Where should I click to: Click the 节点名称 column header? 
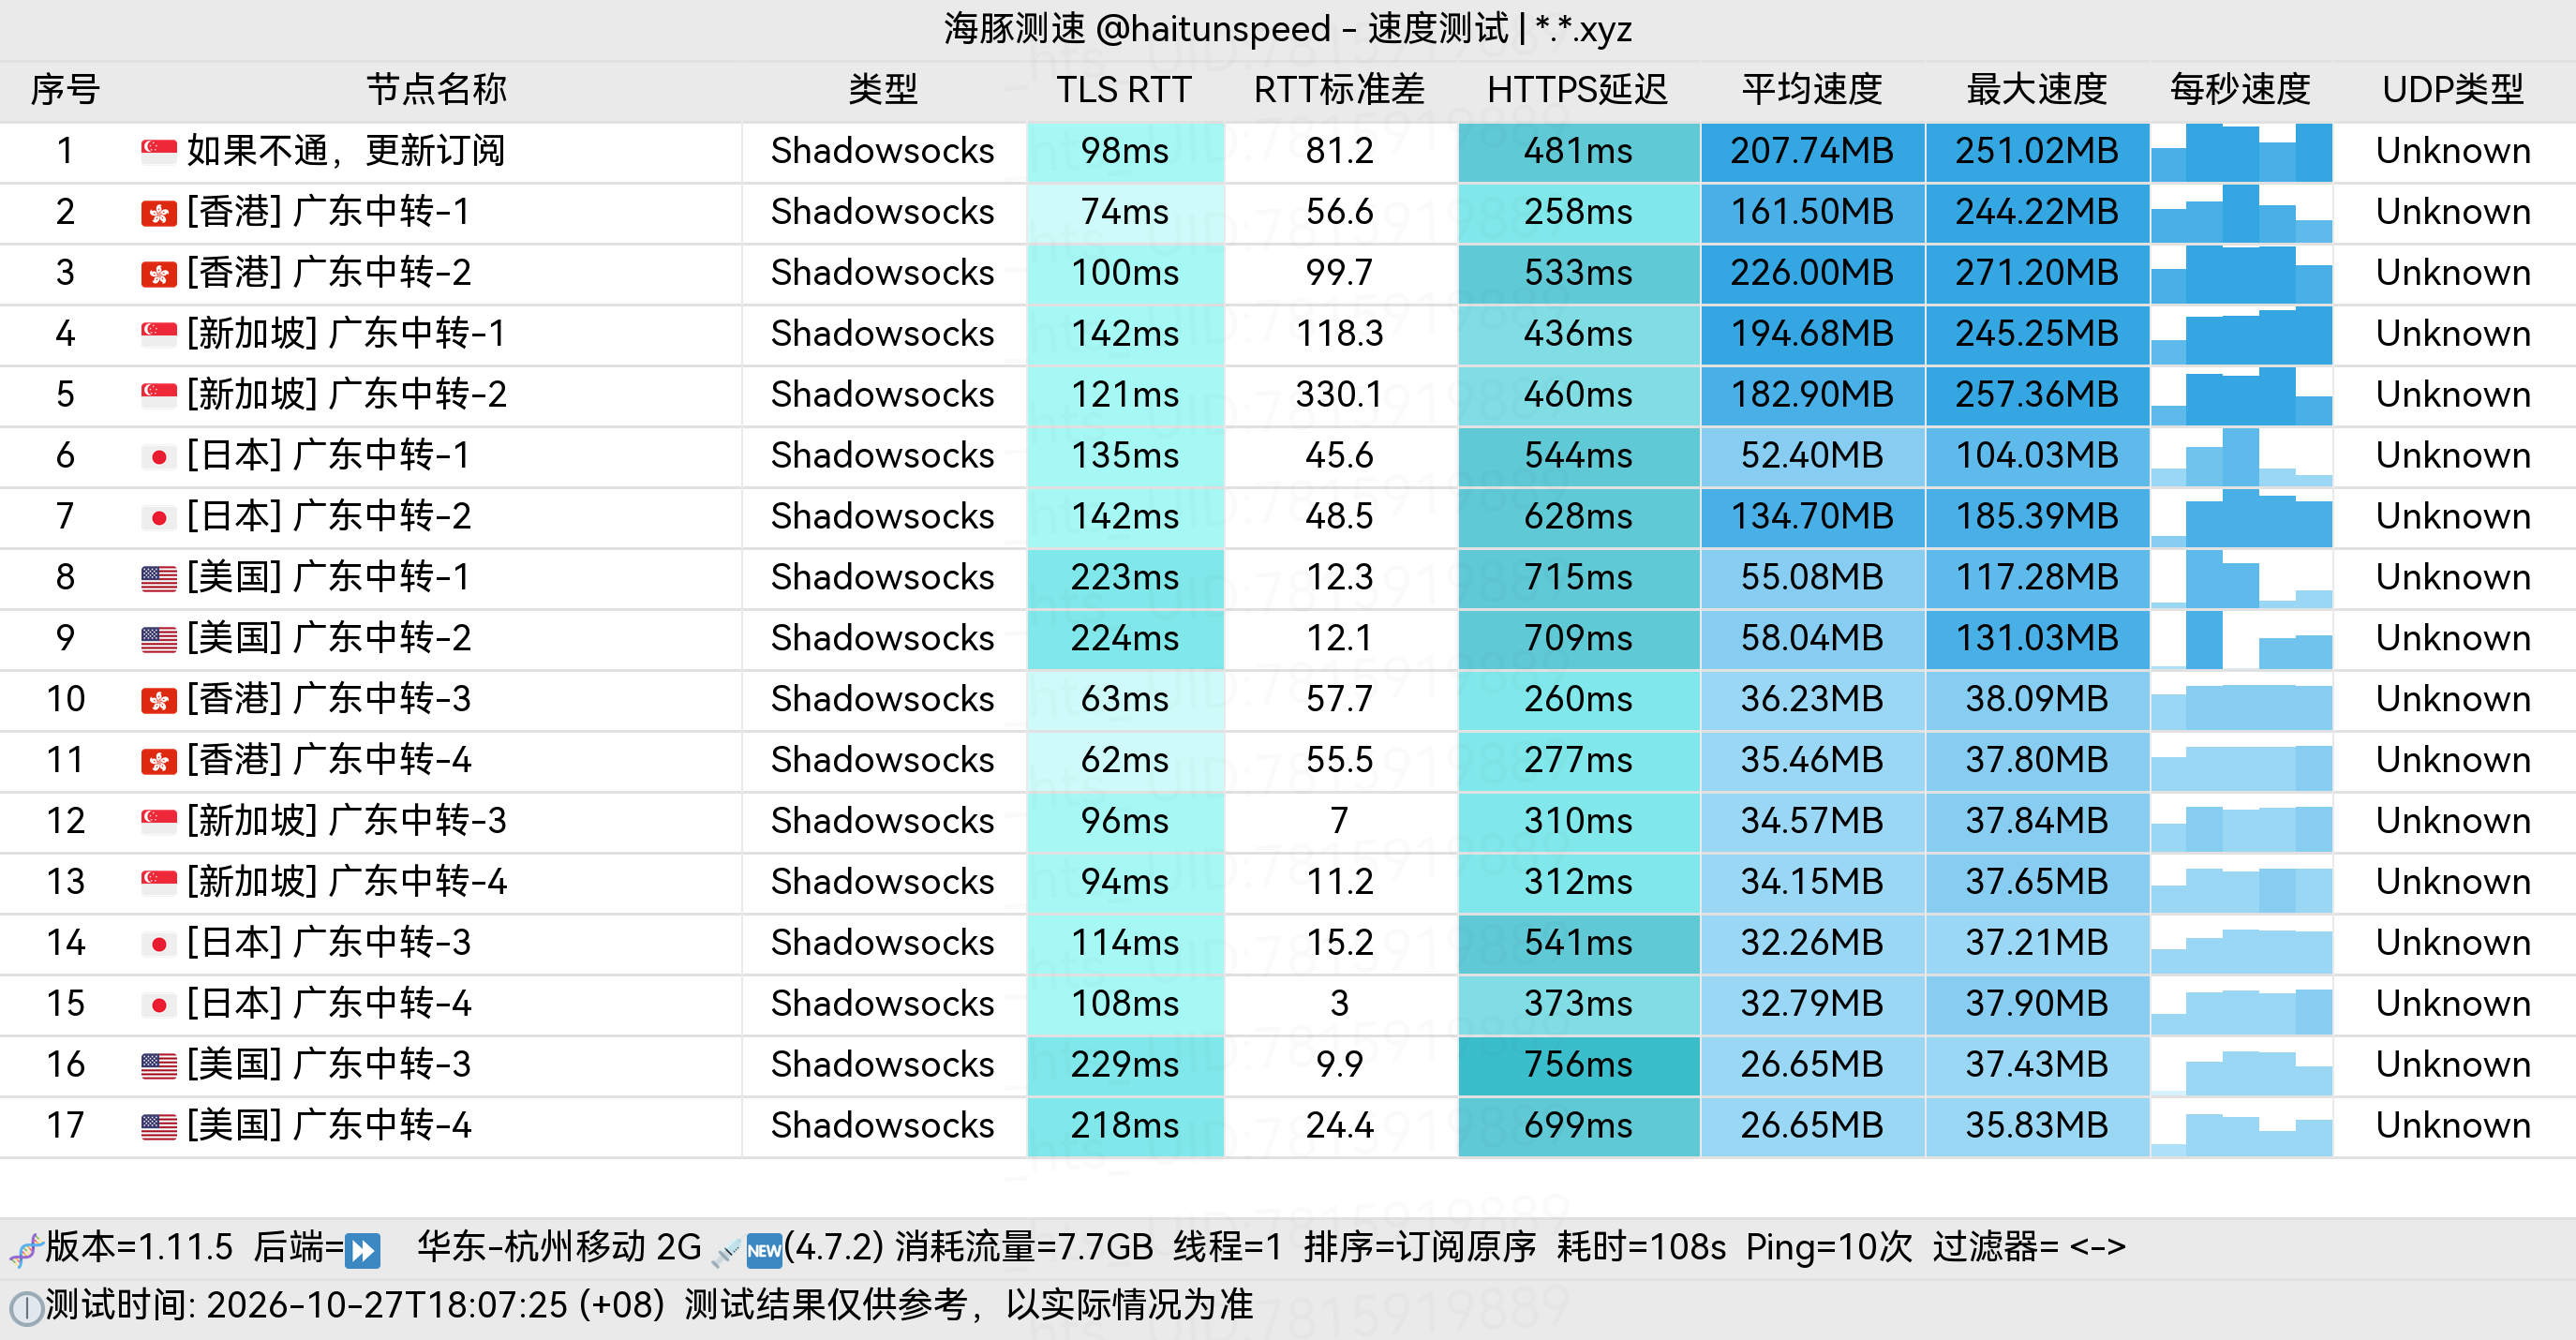click(x=436, y=90)
